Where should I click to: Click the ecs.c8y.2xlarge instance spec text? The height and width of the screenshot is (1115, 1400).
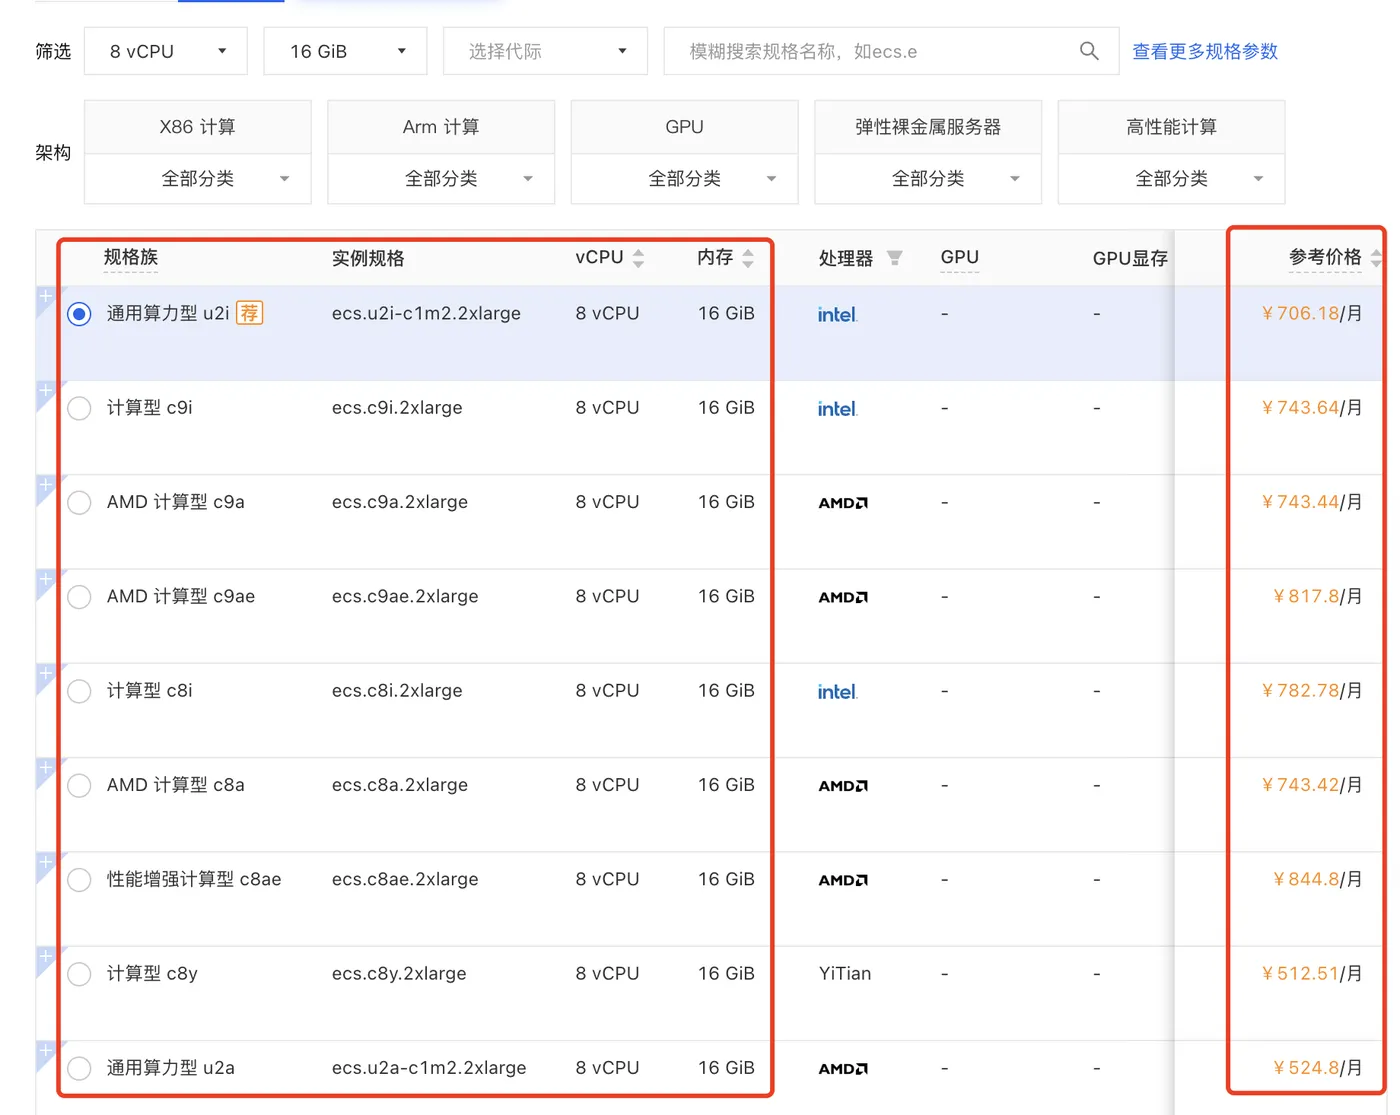(x=399, y=974)
